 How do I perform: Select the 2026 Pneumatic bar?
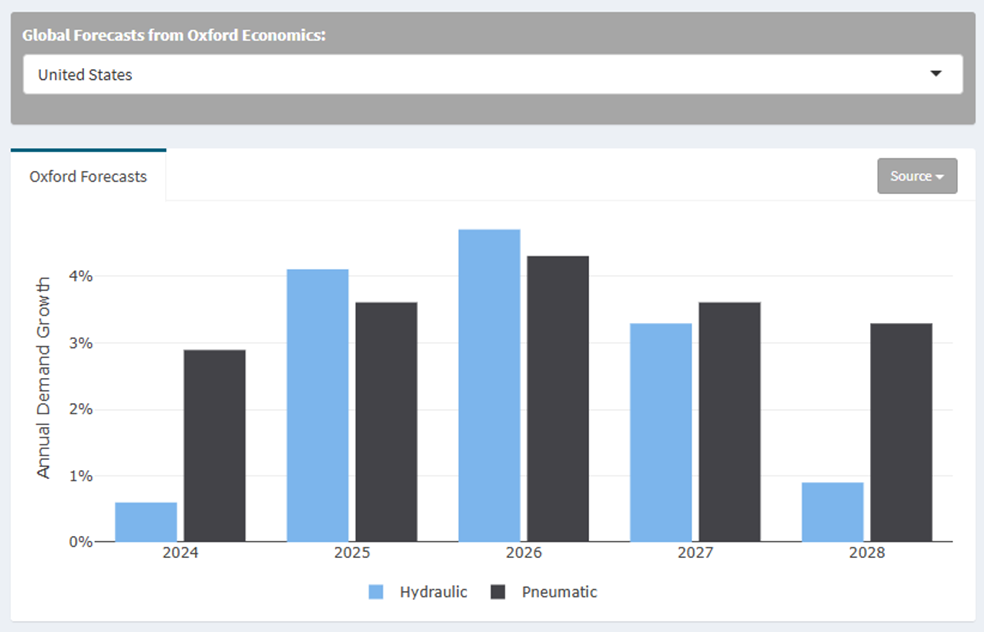pos(558,399)
